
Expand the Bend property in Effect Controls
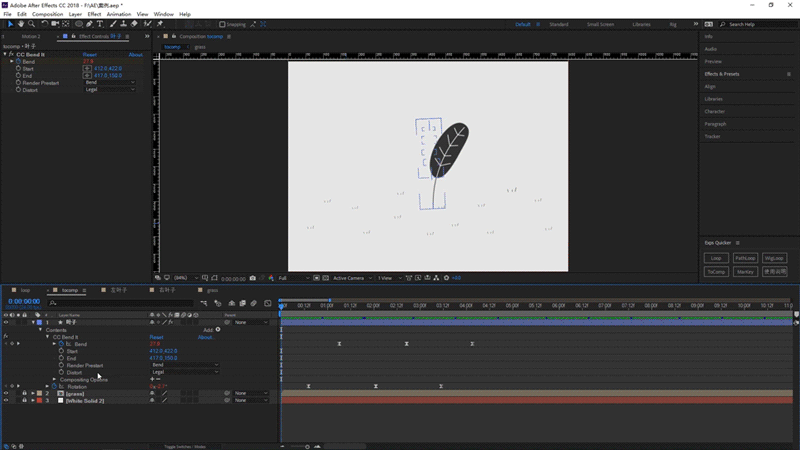pos(12,61)
